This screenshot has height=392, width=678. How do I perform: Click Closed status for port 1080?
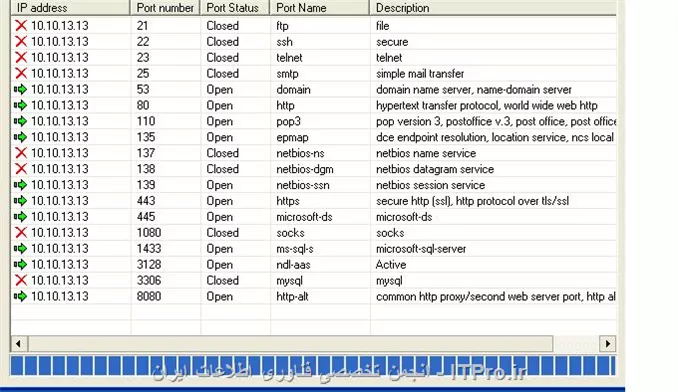222,233
